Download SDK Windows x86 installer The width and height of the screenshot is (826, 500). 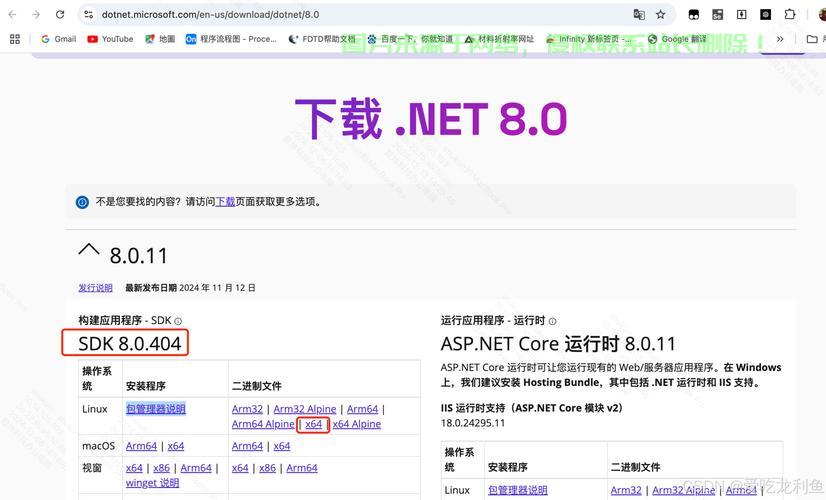[162, 468]
